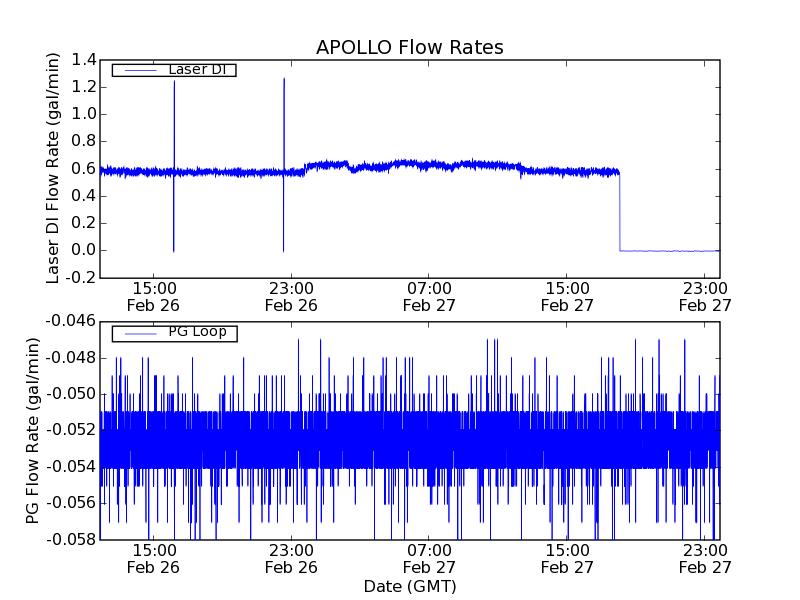
Task: Click '23:00 Feb 26' under the Laser DI plot
Action: point(291,297)
